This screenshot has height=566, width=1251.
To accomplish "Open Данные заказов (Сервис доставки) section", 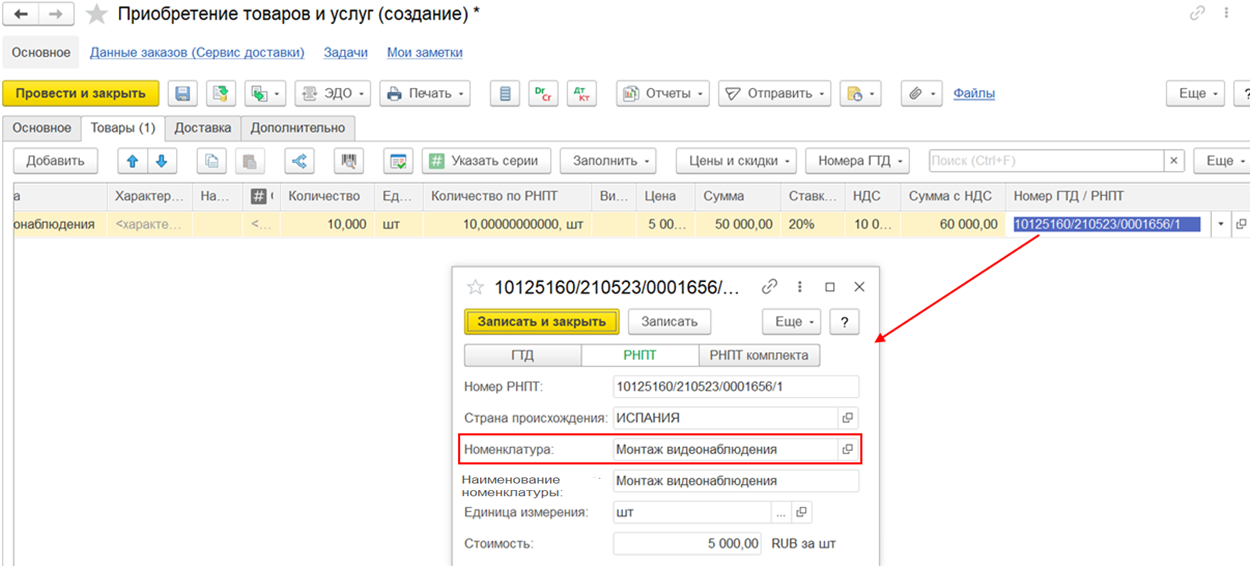I will click(197, 52).
